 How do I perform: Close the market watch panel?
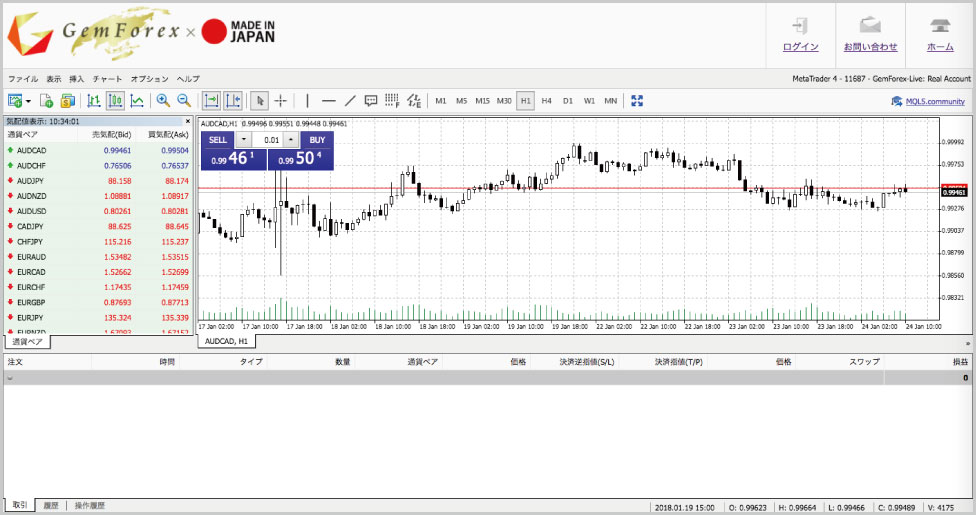(x=188, y=121)
